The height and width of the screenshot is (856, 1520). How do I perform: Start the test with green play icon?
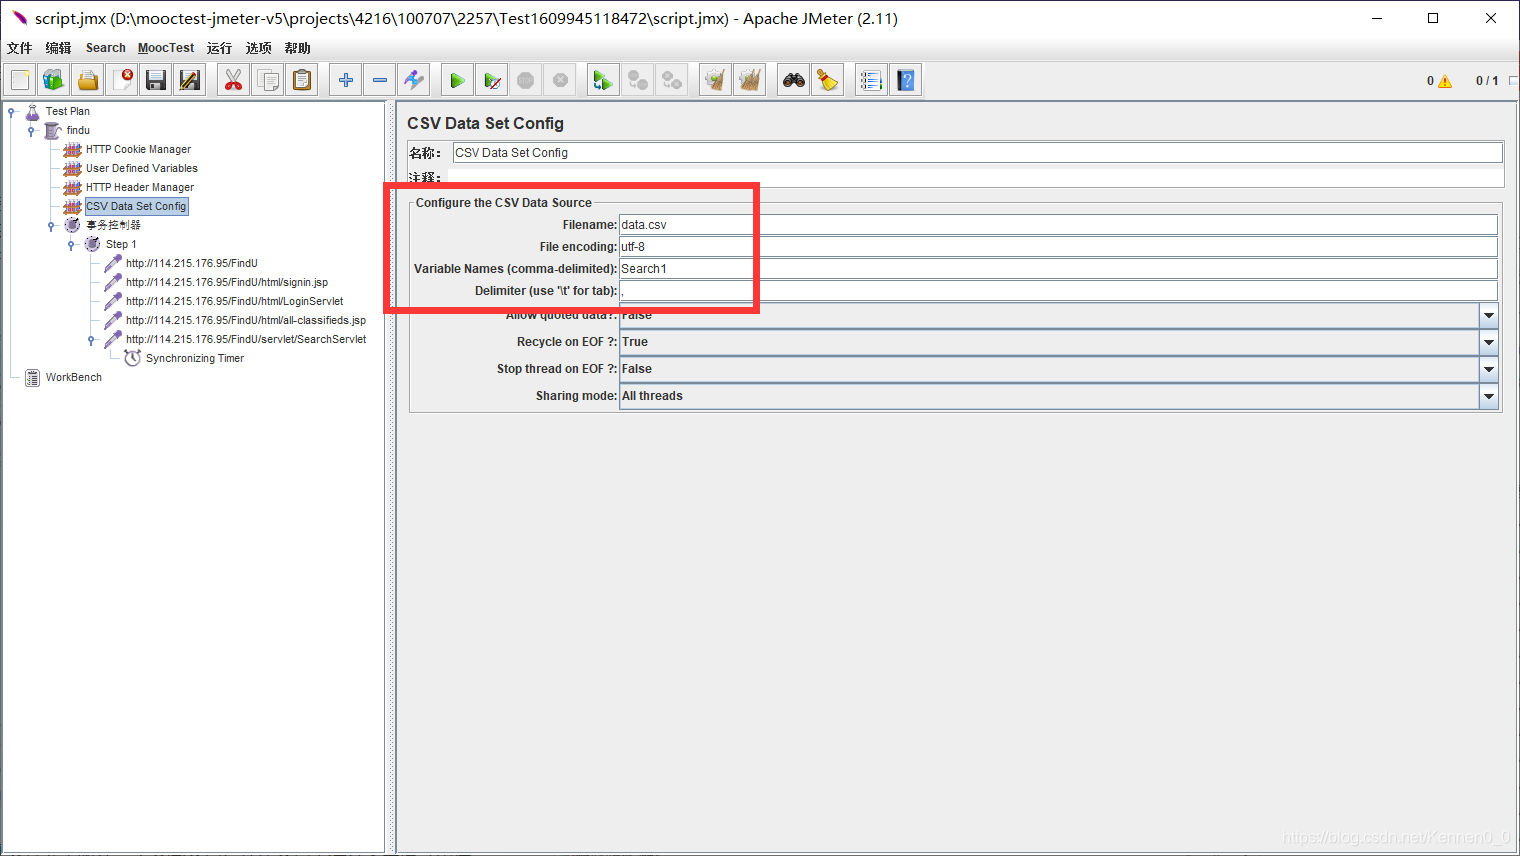457,80
